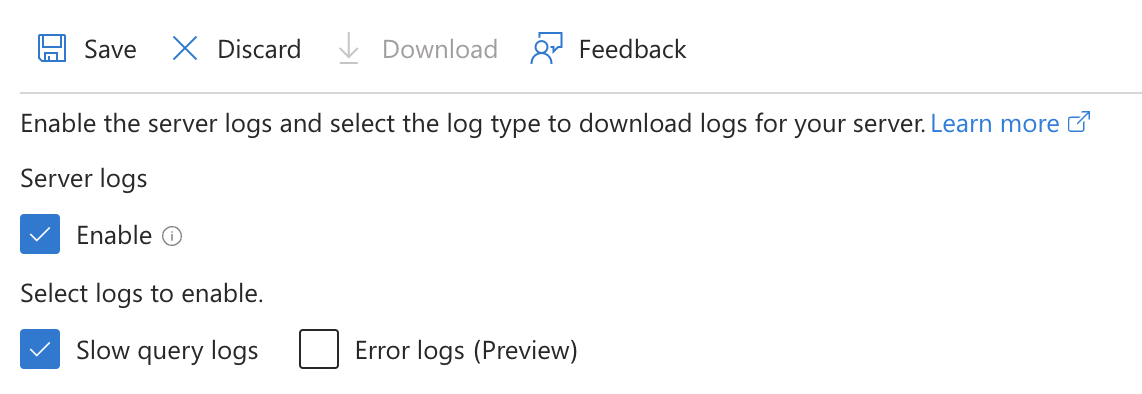Click the Enable label text
The width and height of the screenshot is (1142, 394).
click(114, 236)
